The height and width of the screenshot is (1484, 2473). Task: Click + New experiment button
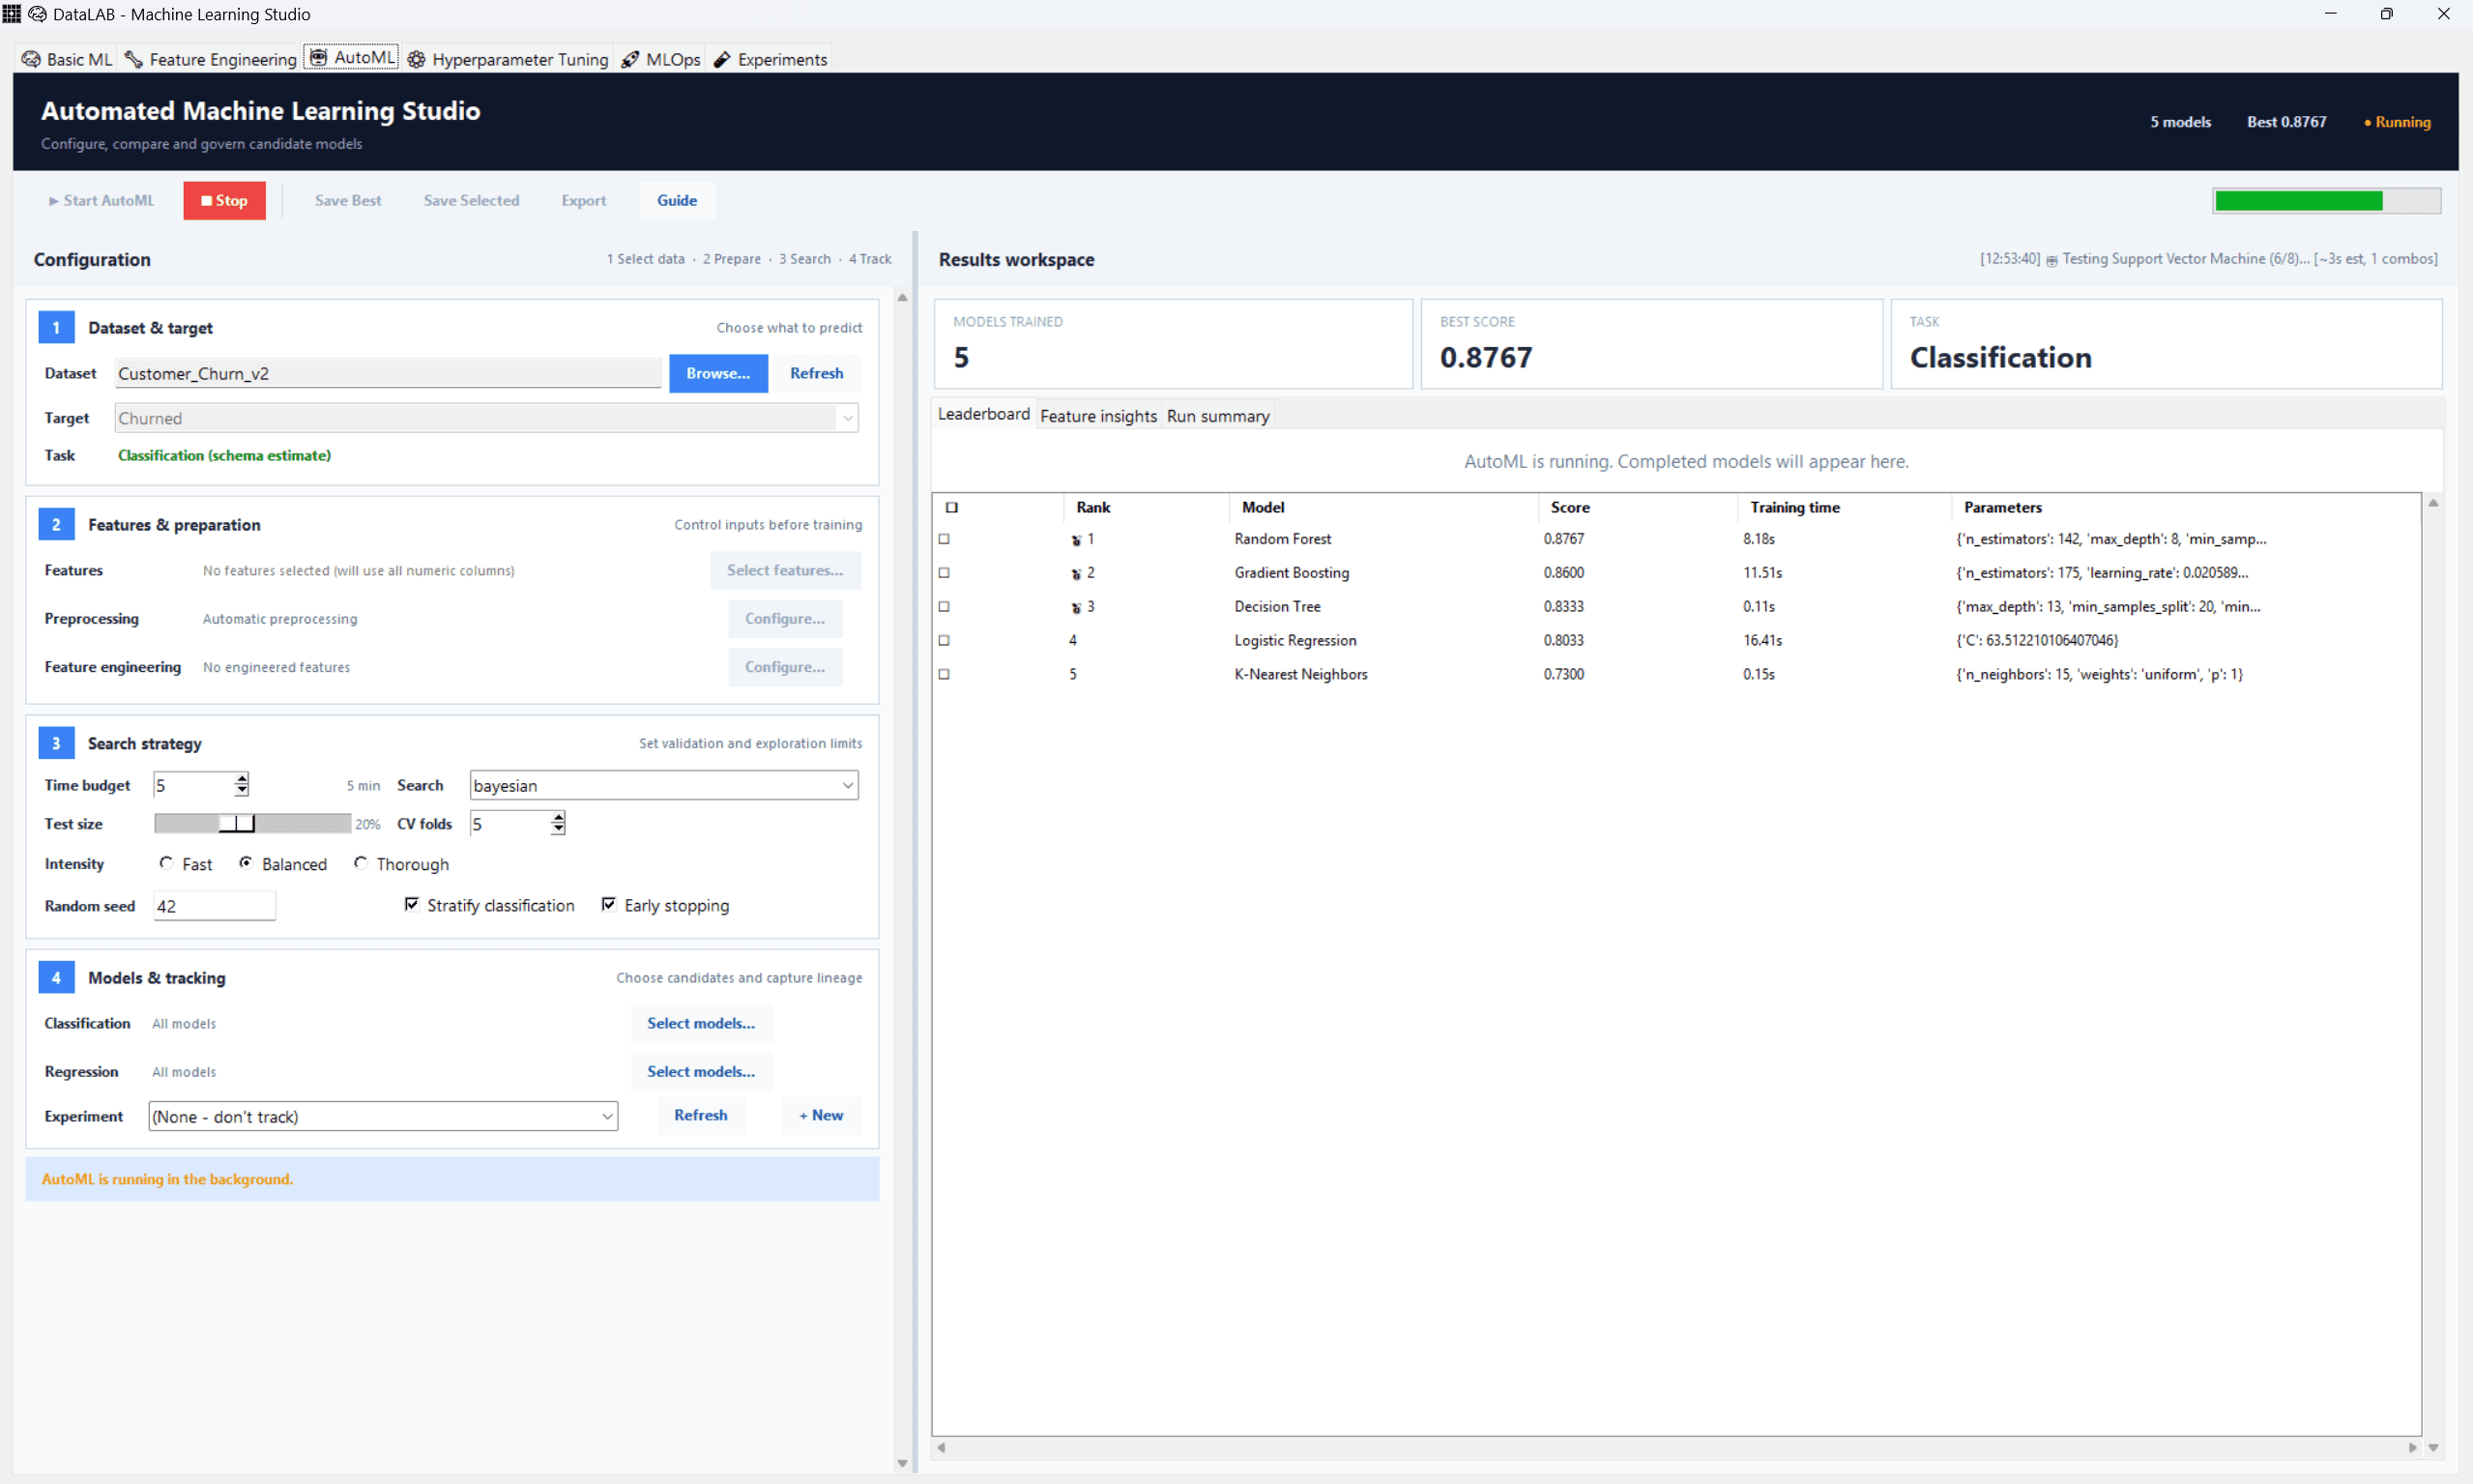click(x=821, y=1116)
